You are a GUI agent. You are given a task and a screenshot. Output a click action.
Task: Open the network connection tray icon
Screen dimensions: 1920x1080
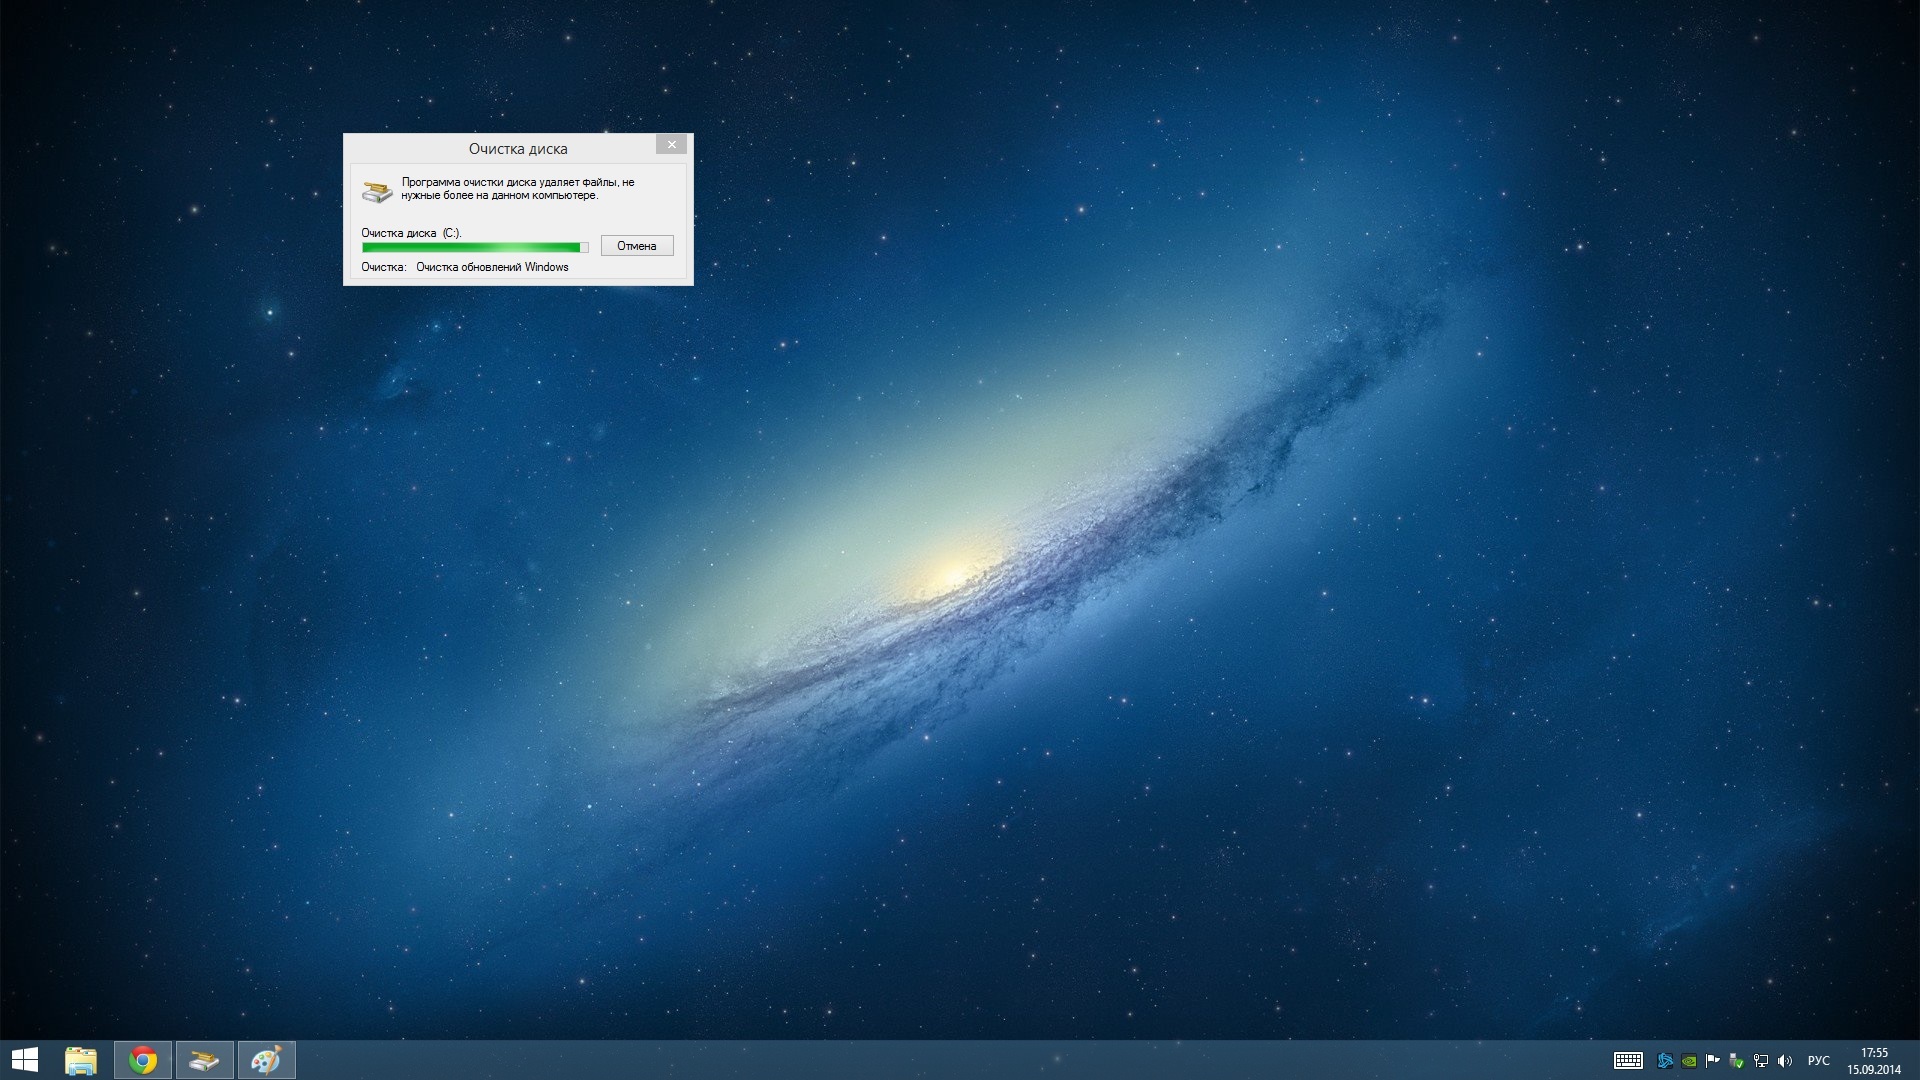click(x=1761, y=1061)
